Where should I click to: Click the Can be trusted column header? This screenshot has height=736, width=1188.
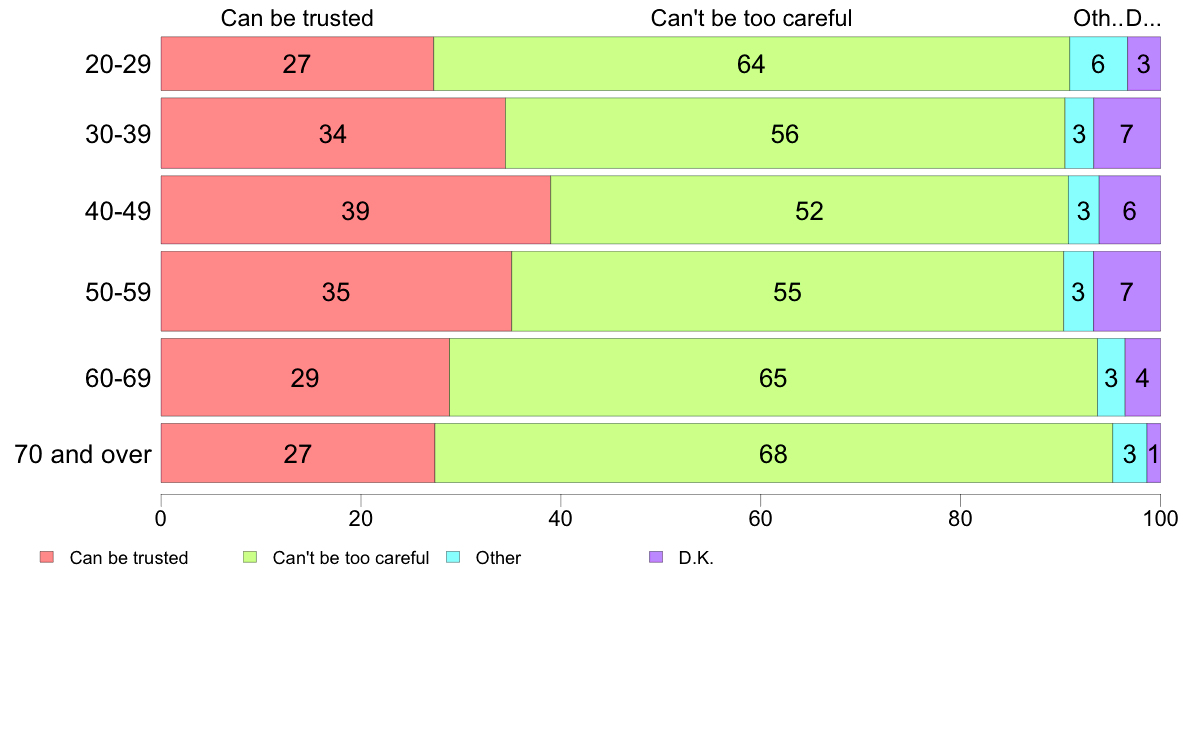(297, 18)
